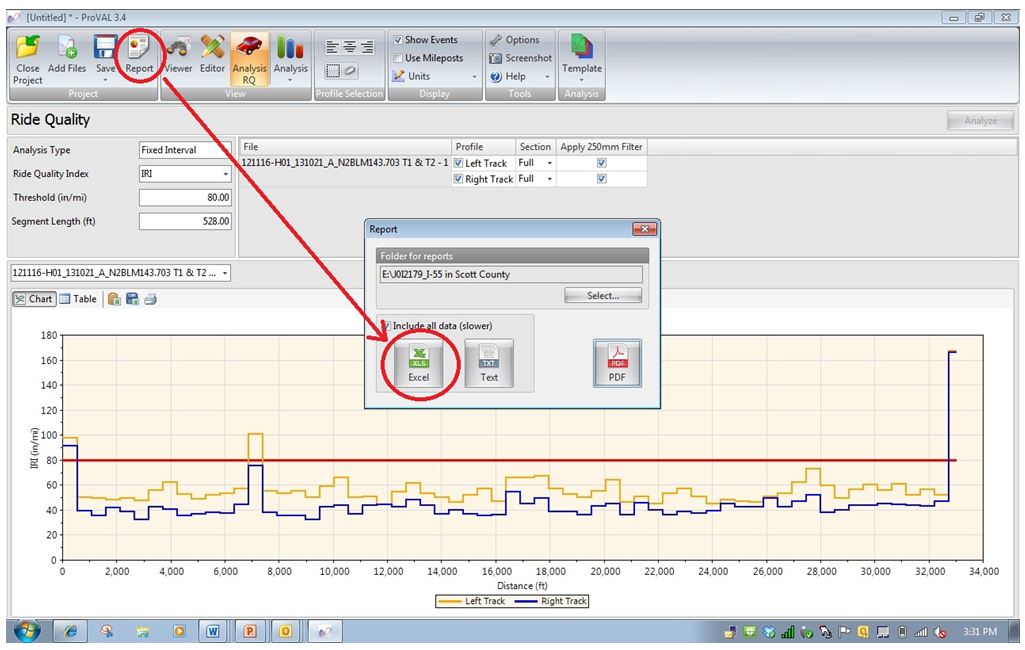Click the Analyze button
The height and width of the screenshot is (650, 1025).
(981, 120)
